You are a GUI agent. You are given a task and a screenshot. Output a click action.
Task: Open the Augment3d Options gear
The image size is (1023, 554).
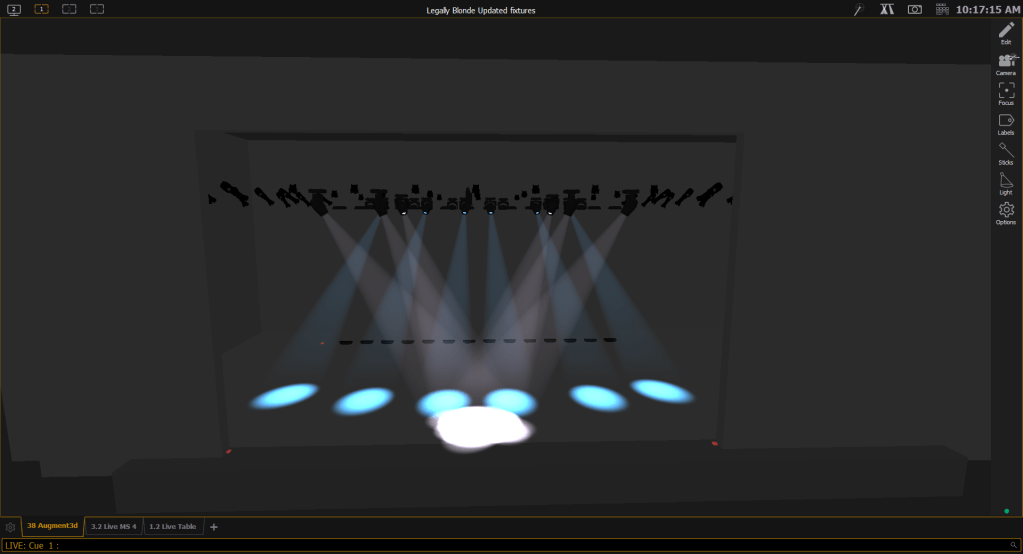[x=1006, y=212]
